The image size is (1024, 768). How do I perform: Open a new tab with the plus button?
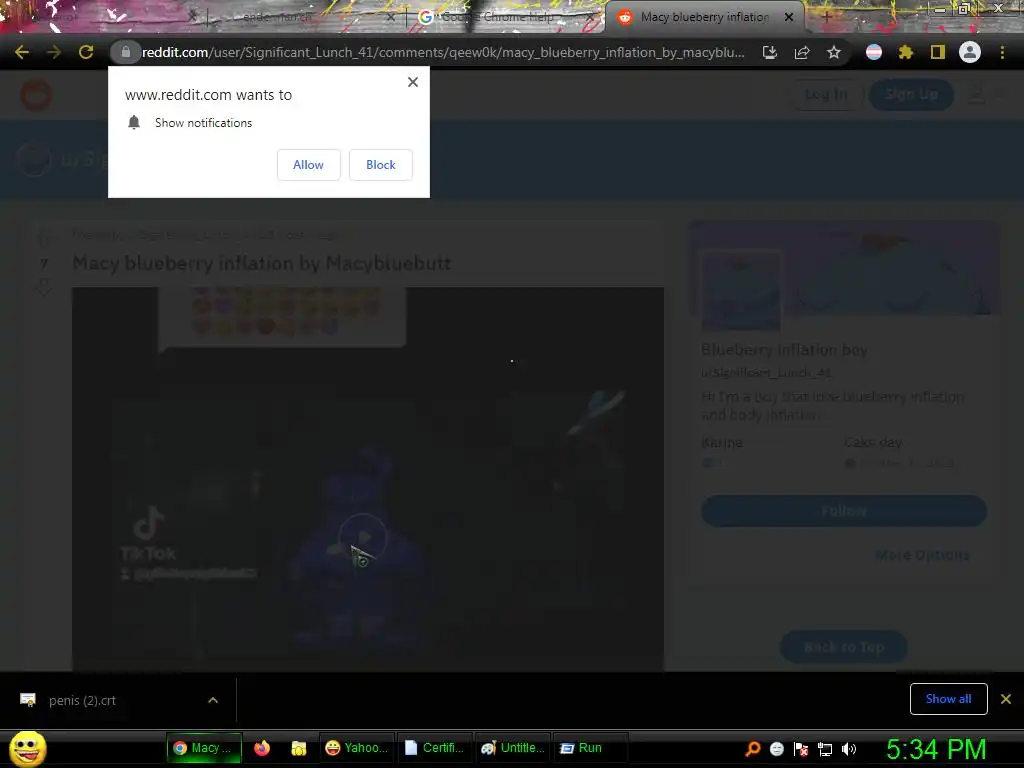(826, 18)
